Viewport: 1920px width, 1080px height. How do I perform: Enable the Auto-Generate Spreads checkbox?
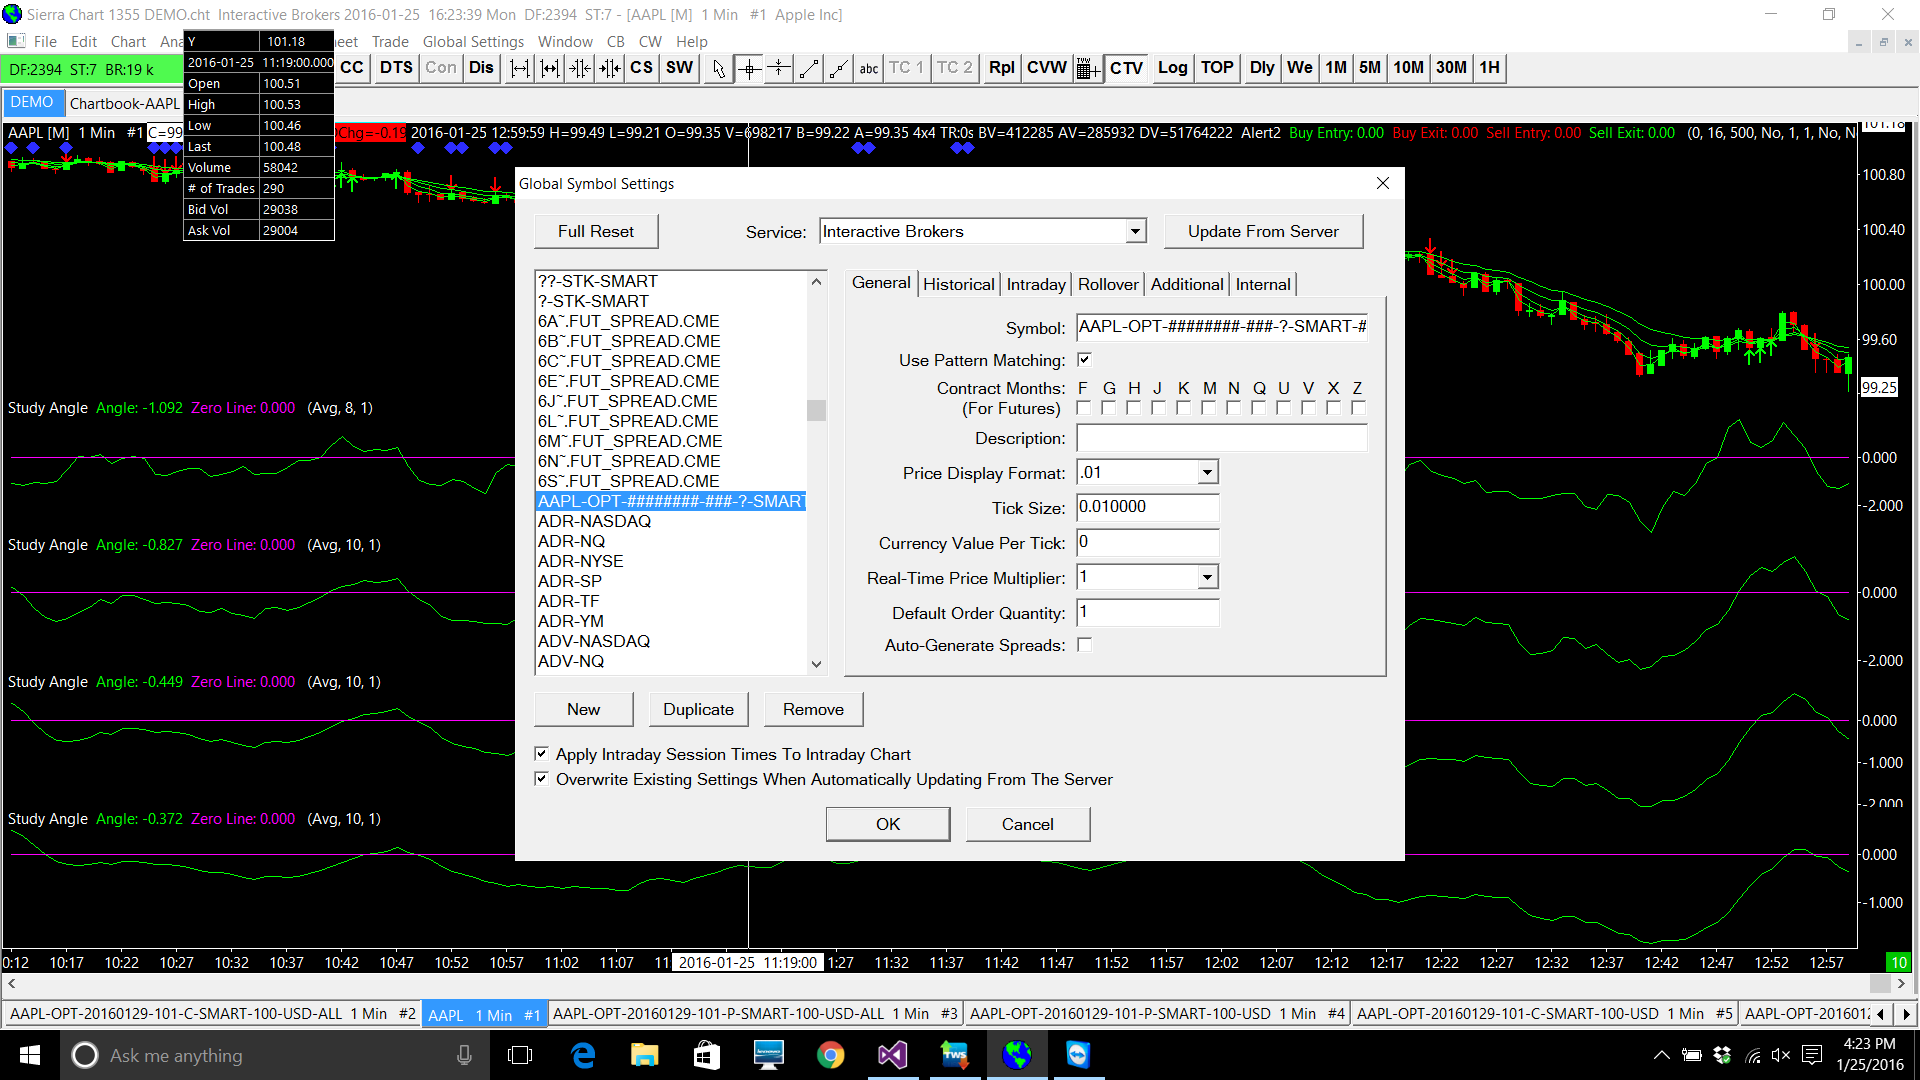(1084, 645)
